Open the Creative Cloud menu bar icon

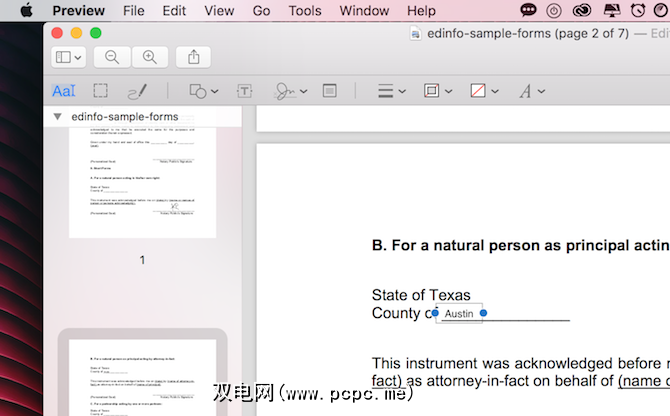[582, 10]
